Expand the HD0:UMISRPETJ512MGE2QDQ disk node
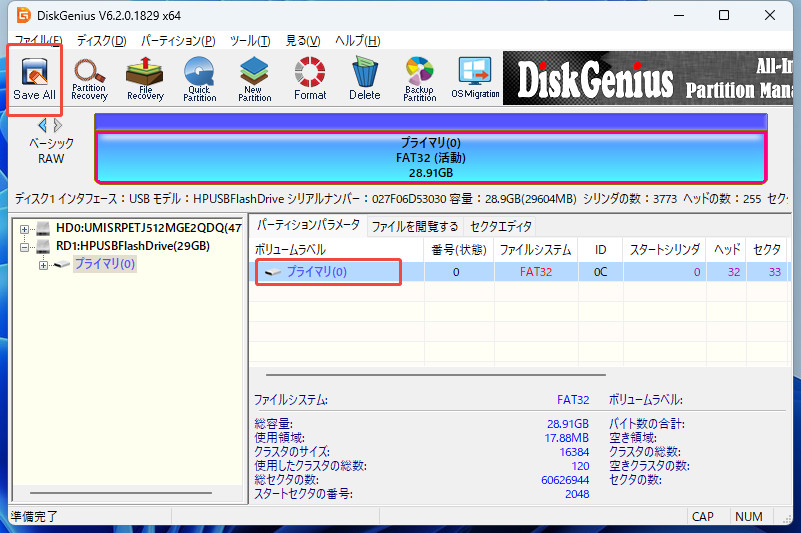This screenshot has width=801, height=533. coord(24,229)
